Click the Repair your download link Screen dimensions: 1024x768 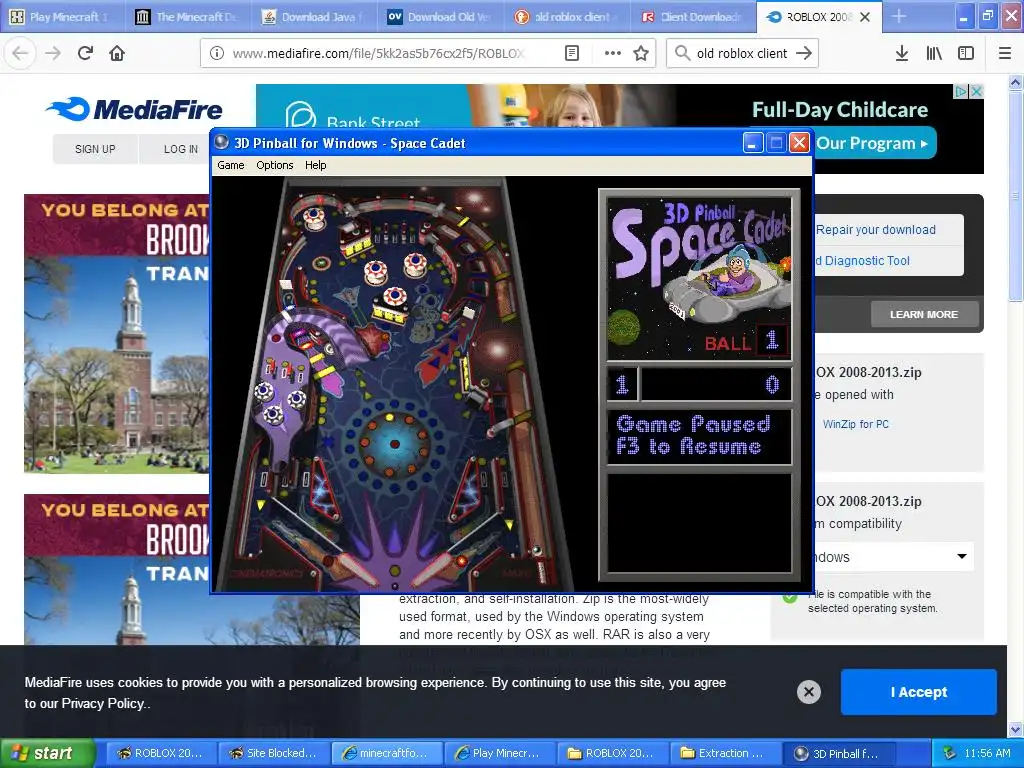coord(875,230)
